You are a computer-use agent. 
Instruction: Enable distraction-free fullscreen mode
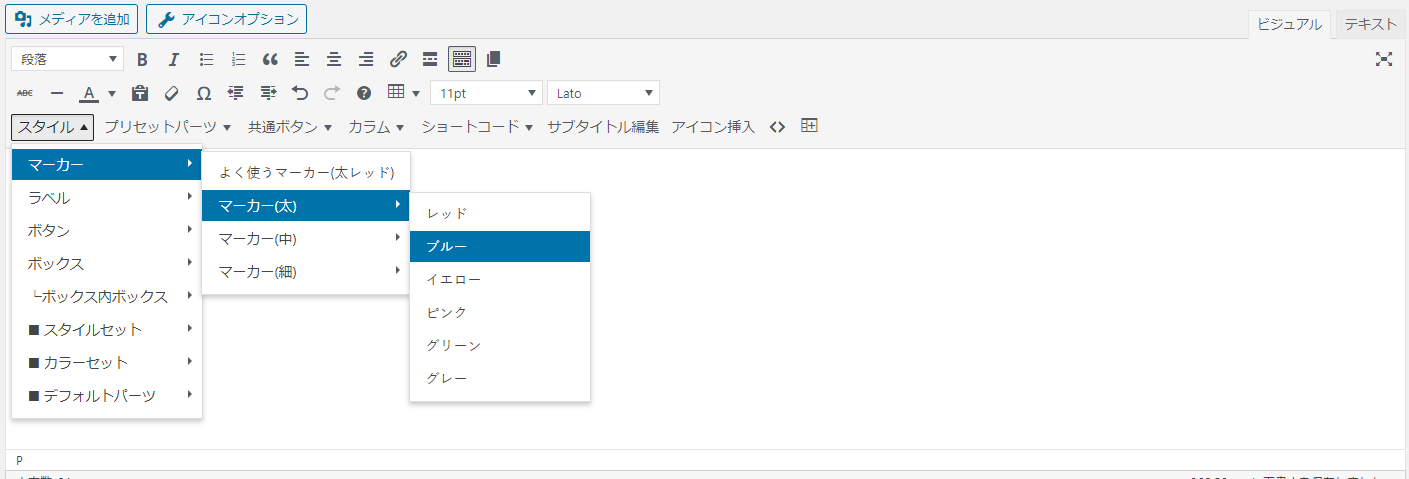point(1384,59)
